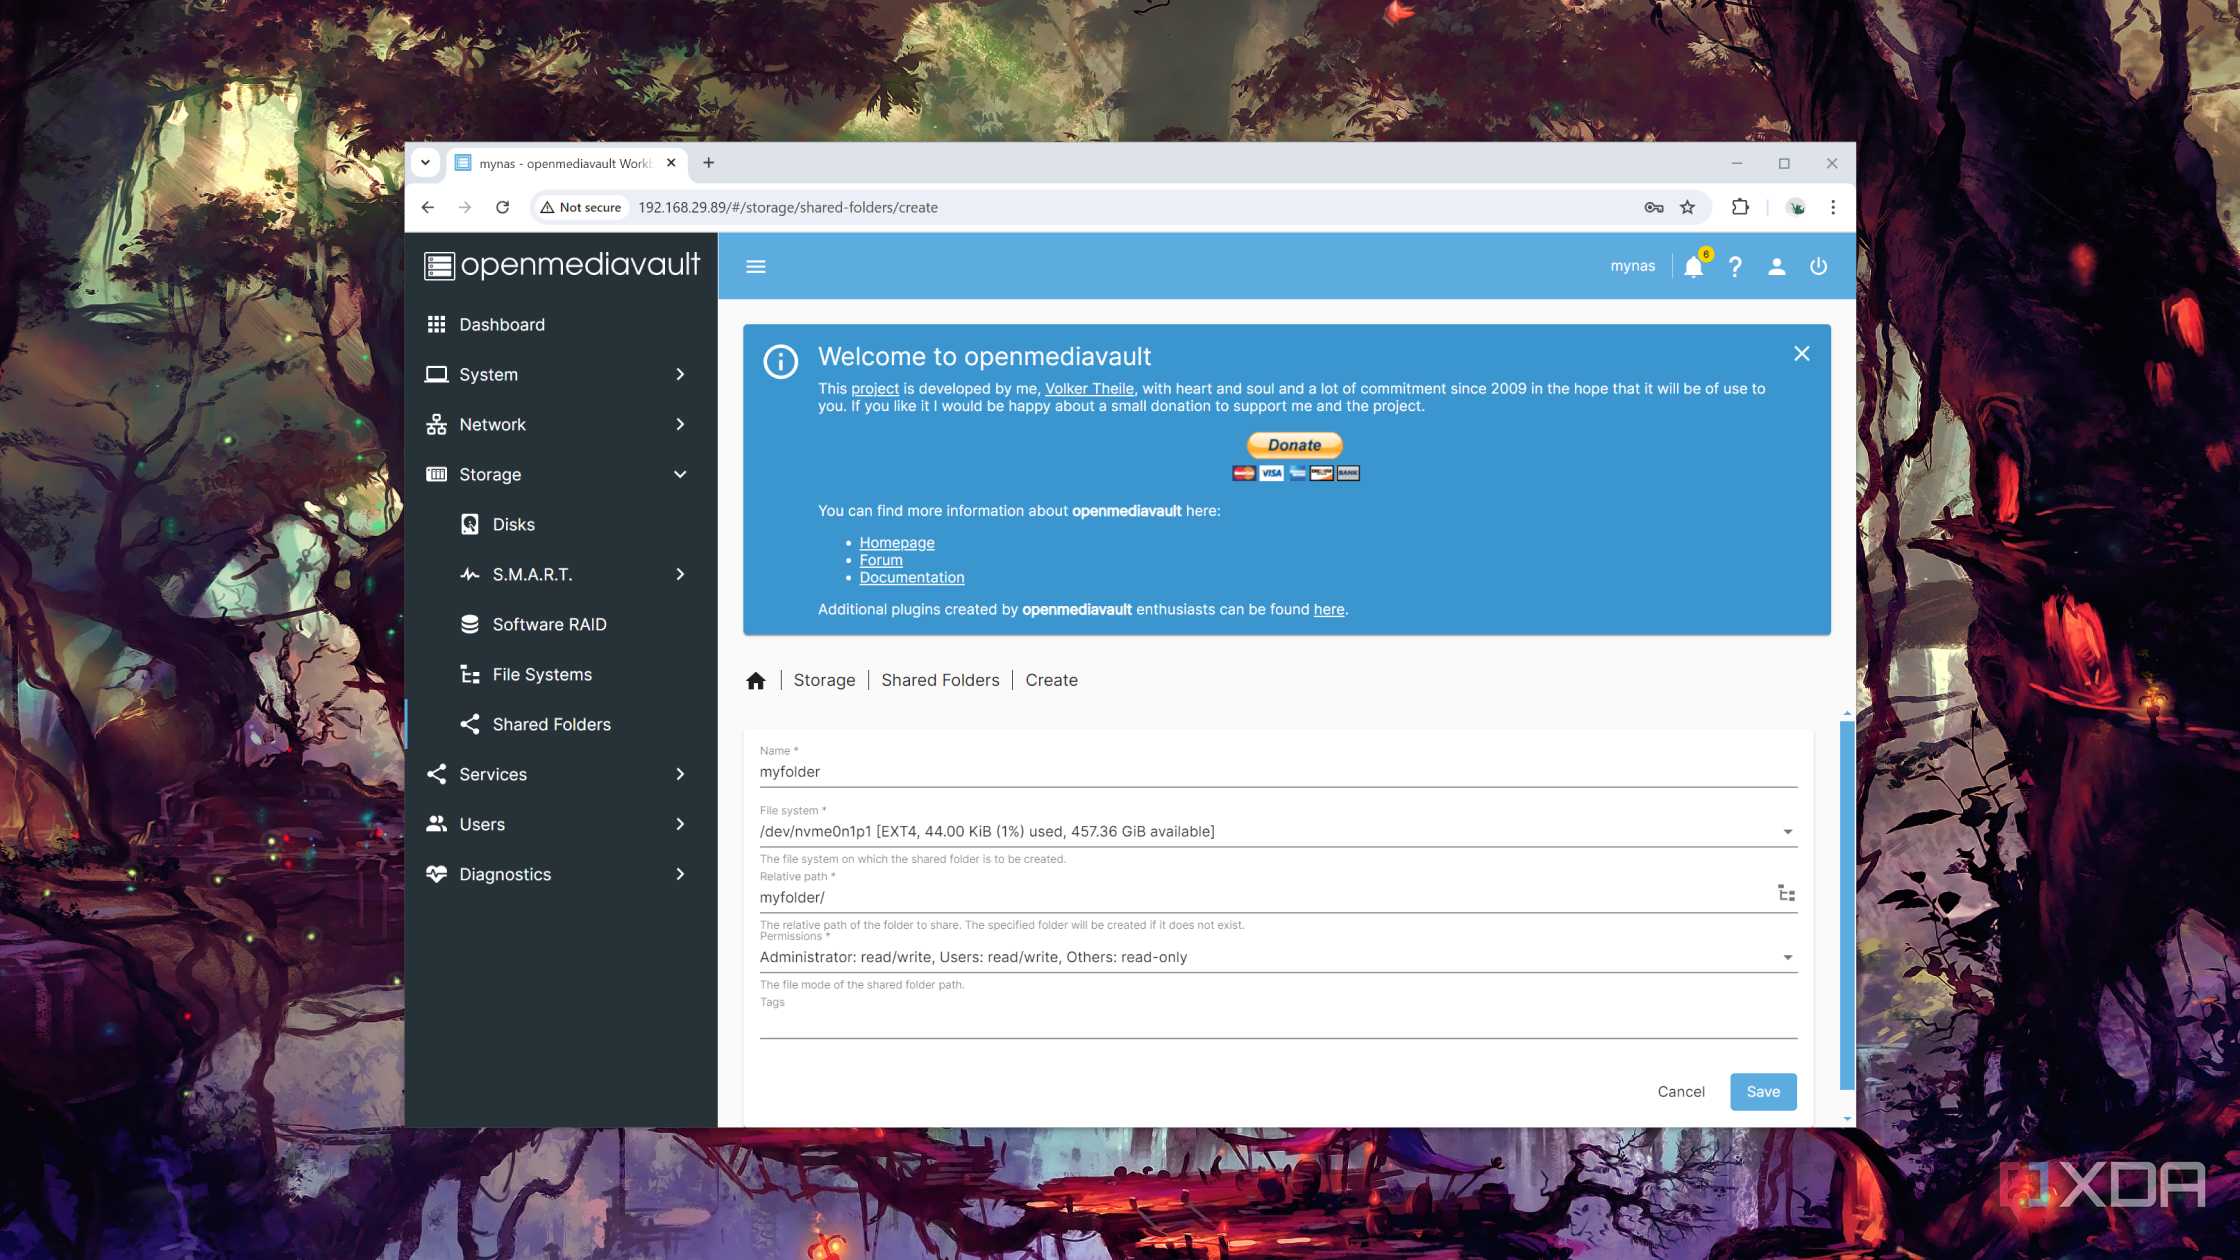
Task: Expand the Network menu chevron
Action: pos(681,424)
